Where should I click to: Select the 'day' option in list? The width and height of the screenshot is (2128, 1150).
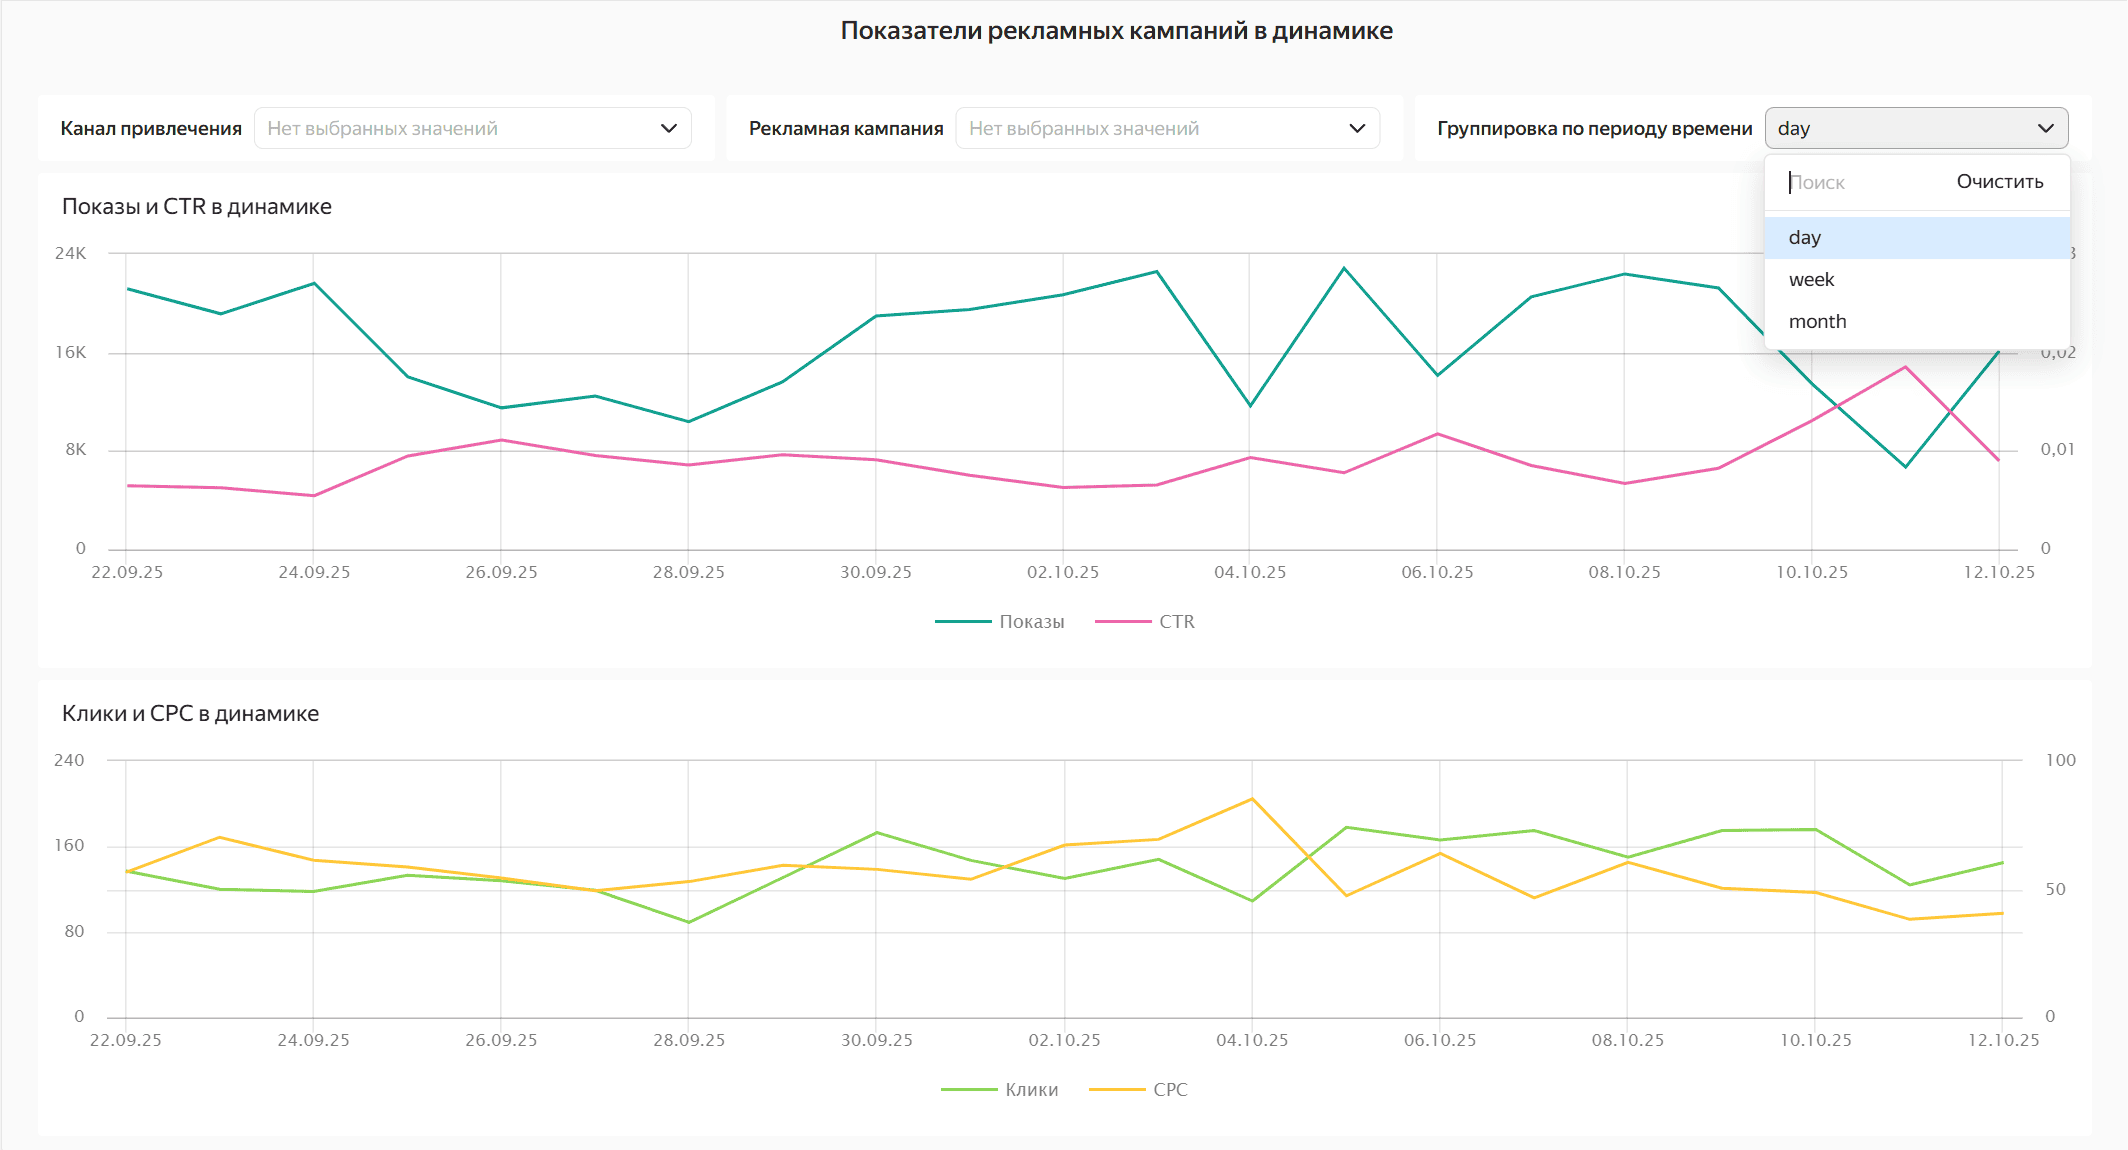(1805, 238)
